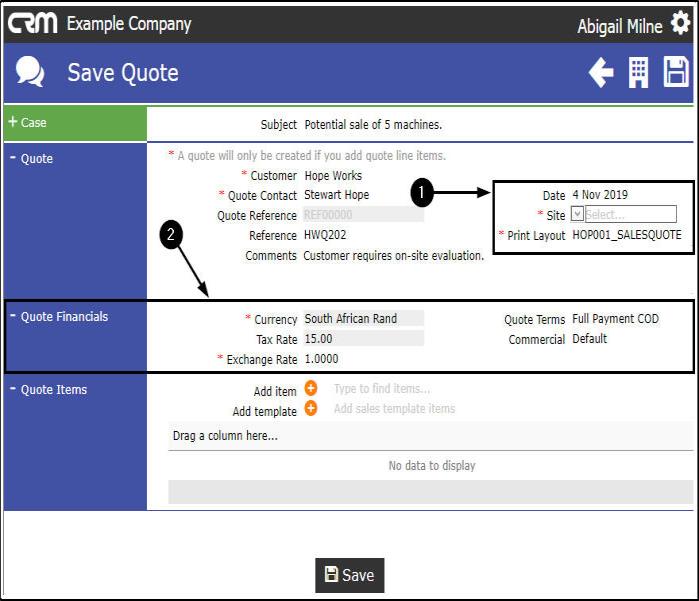Click the Tax Rate field 15.00
This screenshot has width=699, height=601.
pos(363,338)
